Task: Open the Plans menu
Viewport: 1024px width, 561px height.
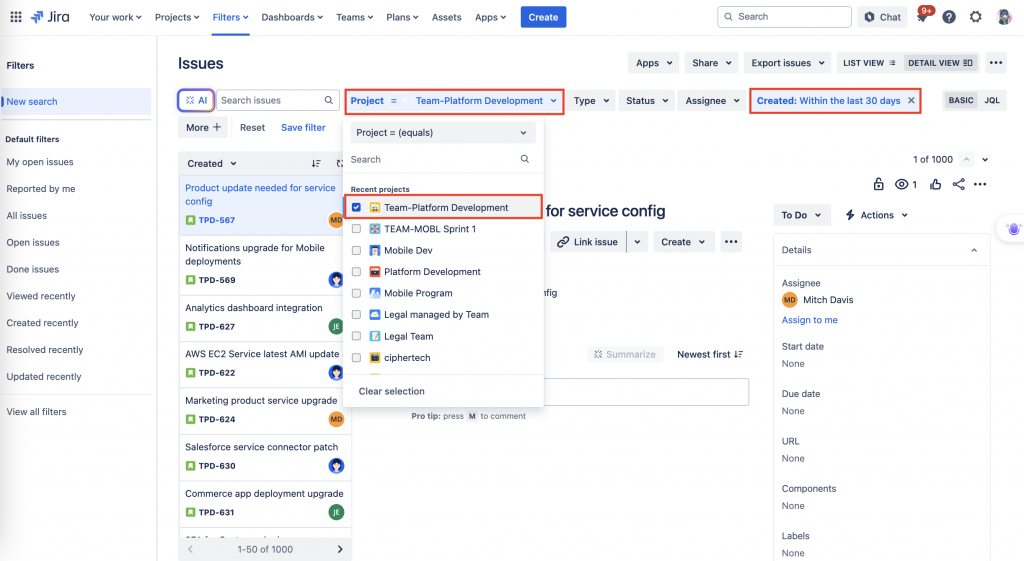Action: click(402, 17)
